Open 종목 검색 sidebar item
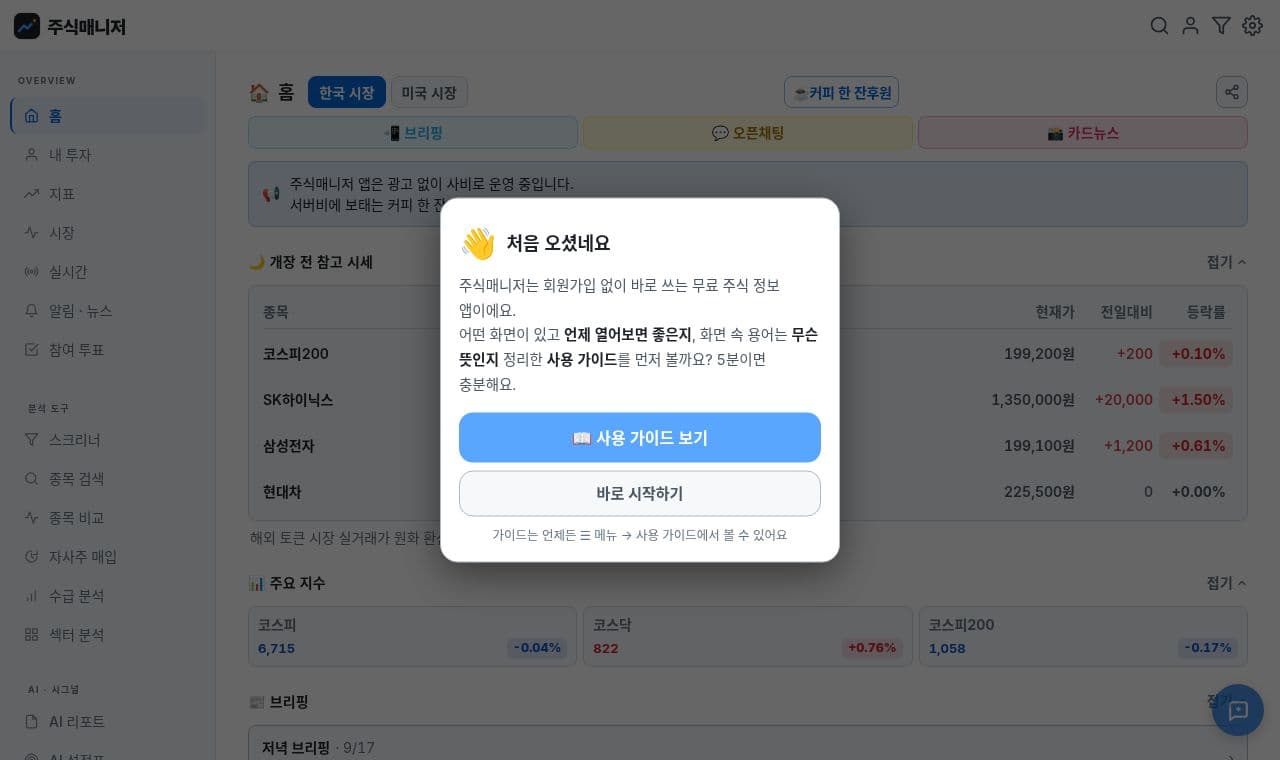This screenshot has width=1280, height=760. [x=108, y=479]
